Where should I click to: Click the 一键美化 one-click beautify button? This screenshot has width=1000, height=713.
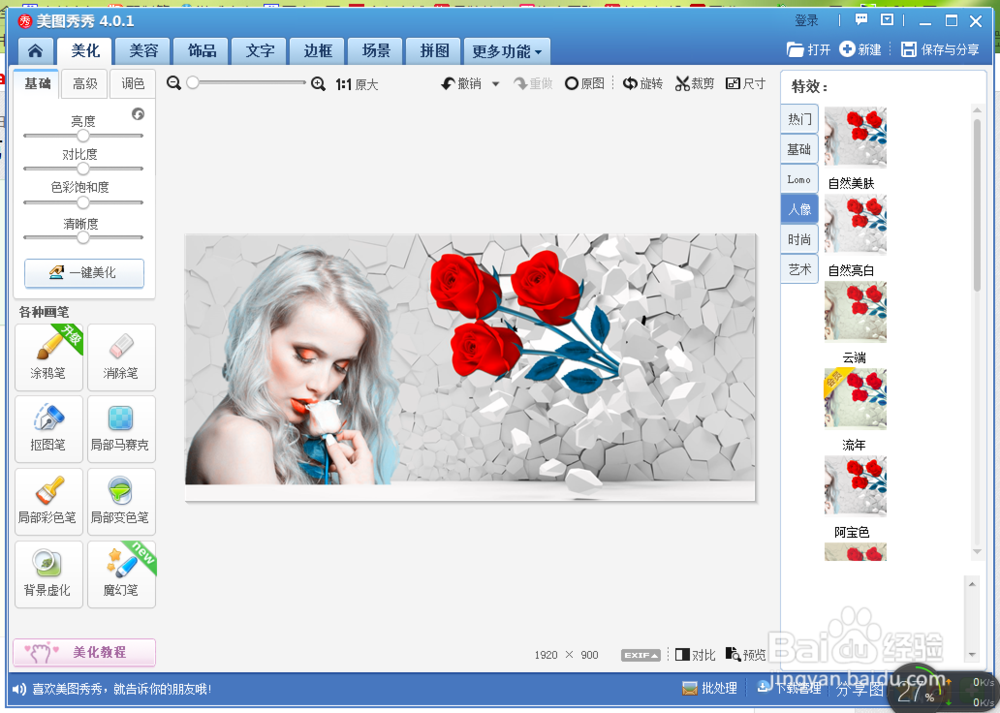84,273
